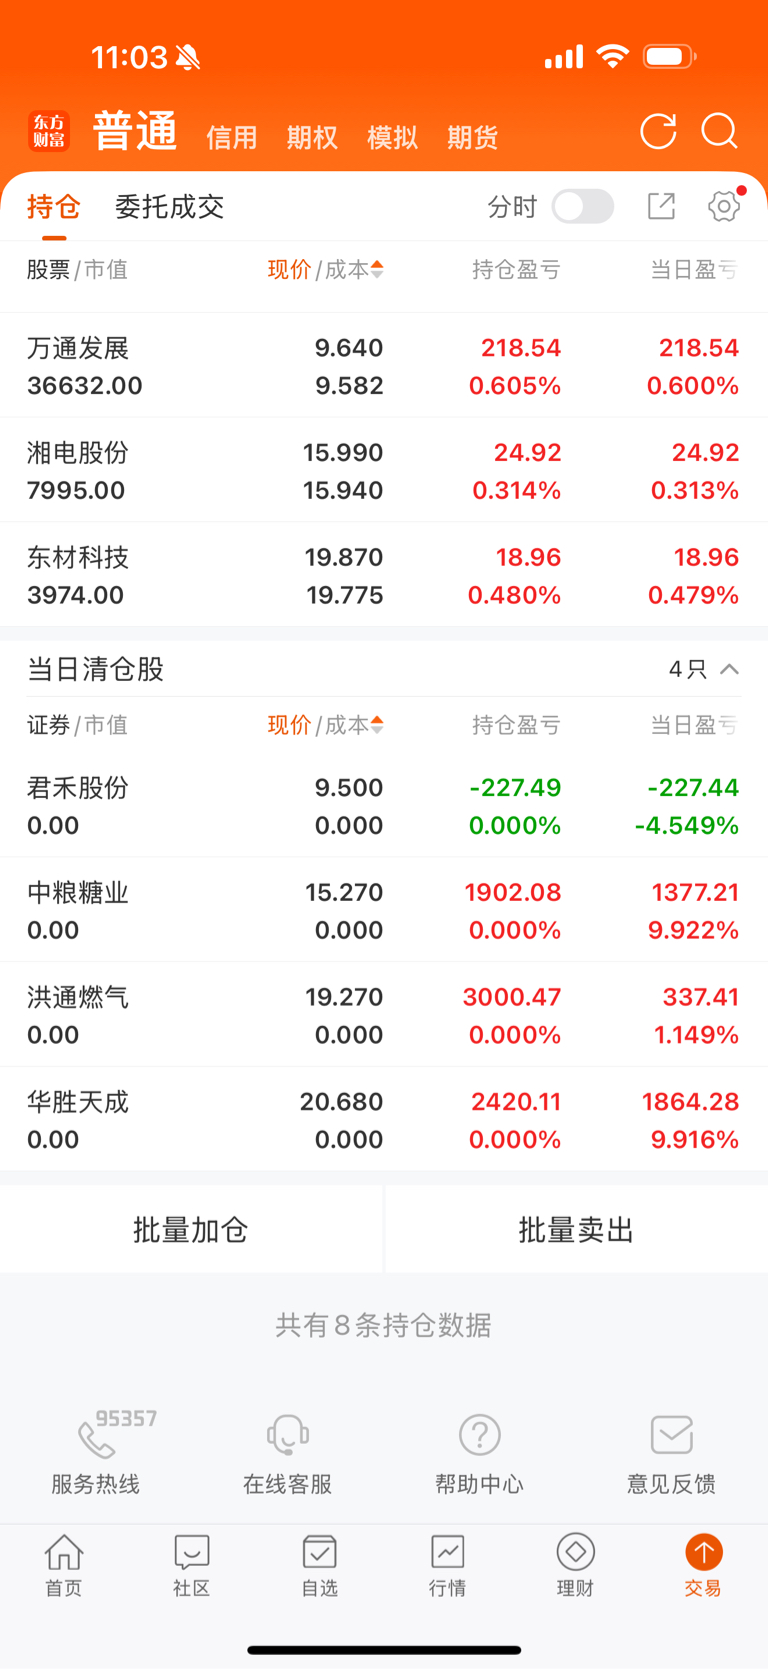
Task: Open the search magnifier icon
Action: 720,131
